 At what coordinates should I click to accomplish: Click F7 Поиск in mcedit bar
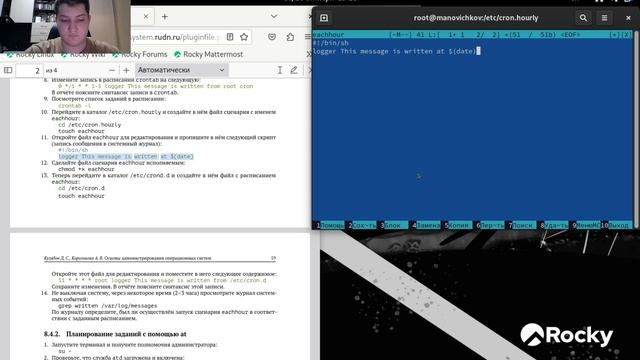coord(522,225)
